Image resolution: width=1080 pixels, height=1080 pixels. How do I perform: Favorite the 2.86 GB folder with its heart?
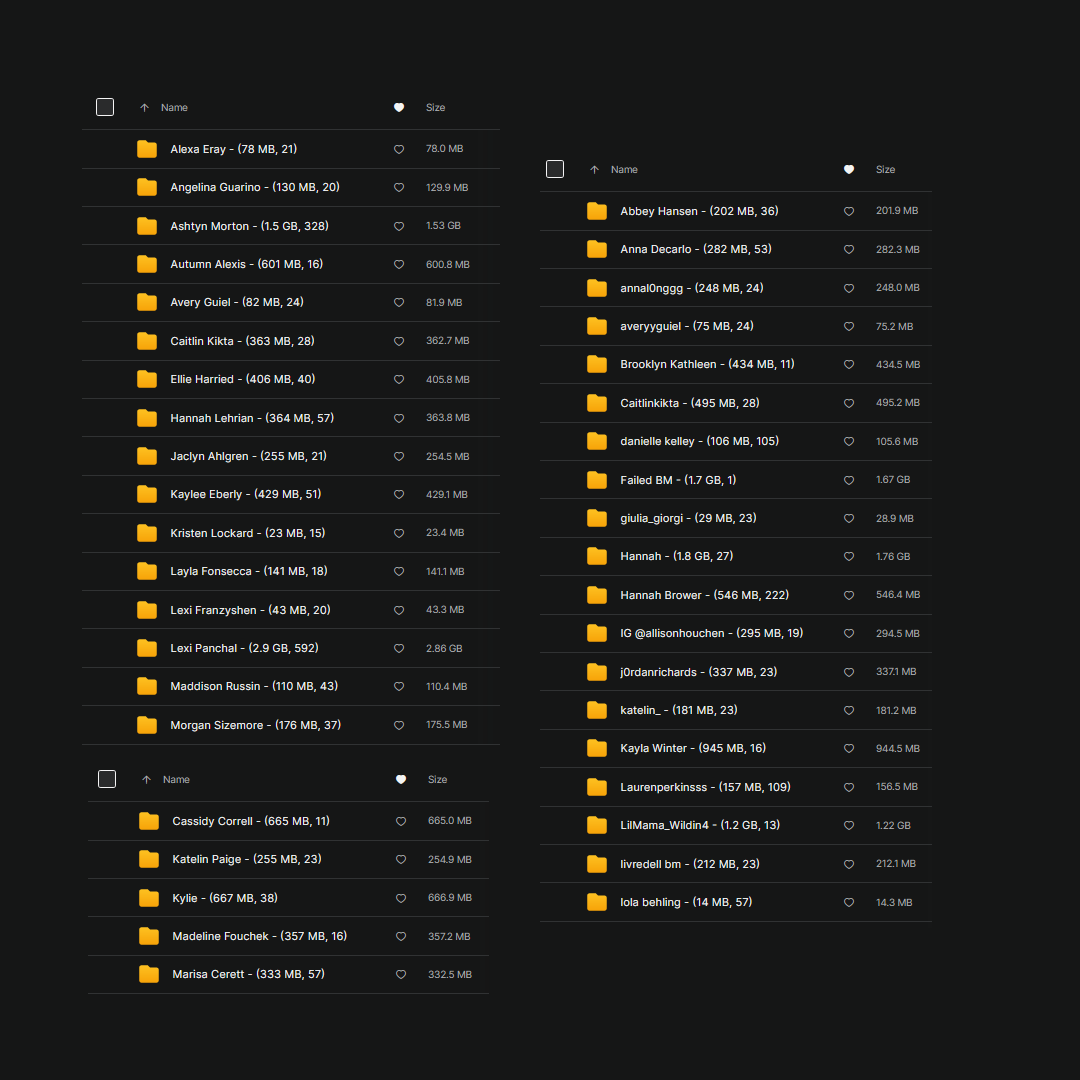click(x=399, y=649)
